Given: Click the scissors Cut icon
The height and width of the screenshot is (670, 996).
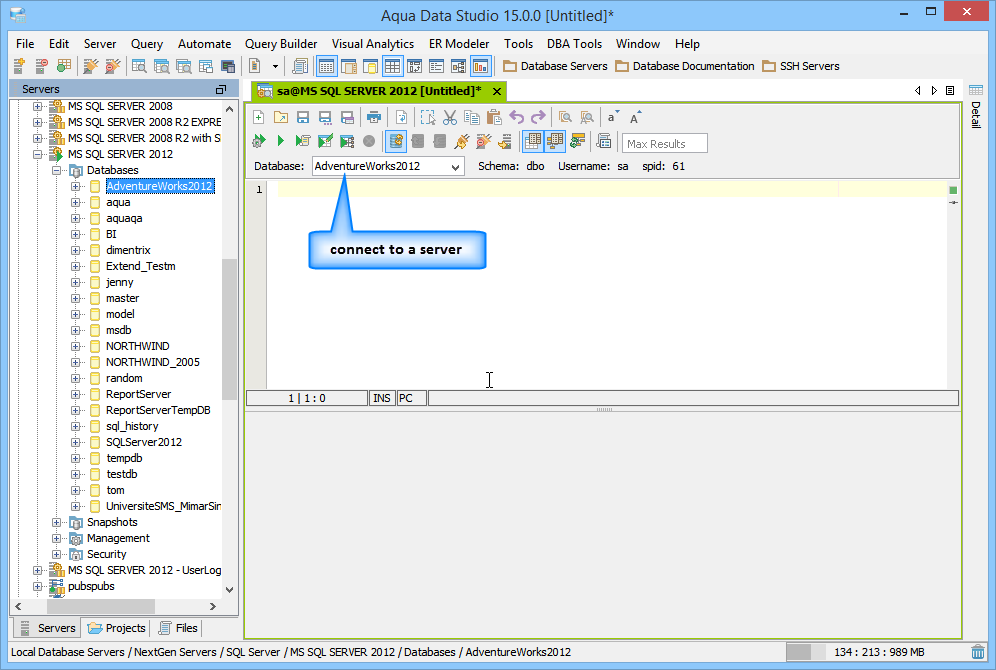Looking at the screenshot, I should 450,117.
